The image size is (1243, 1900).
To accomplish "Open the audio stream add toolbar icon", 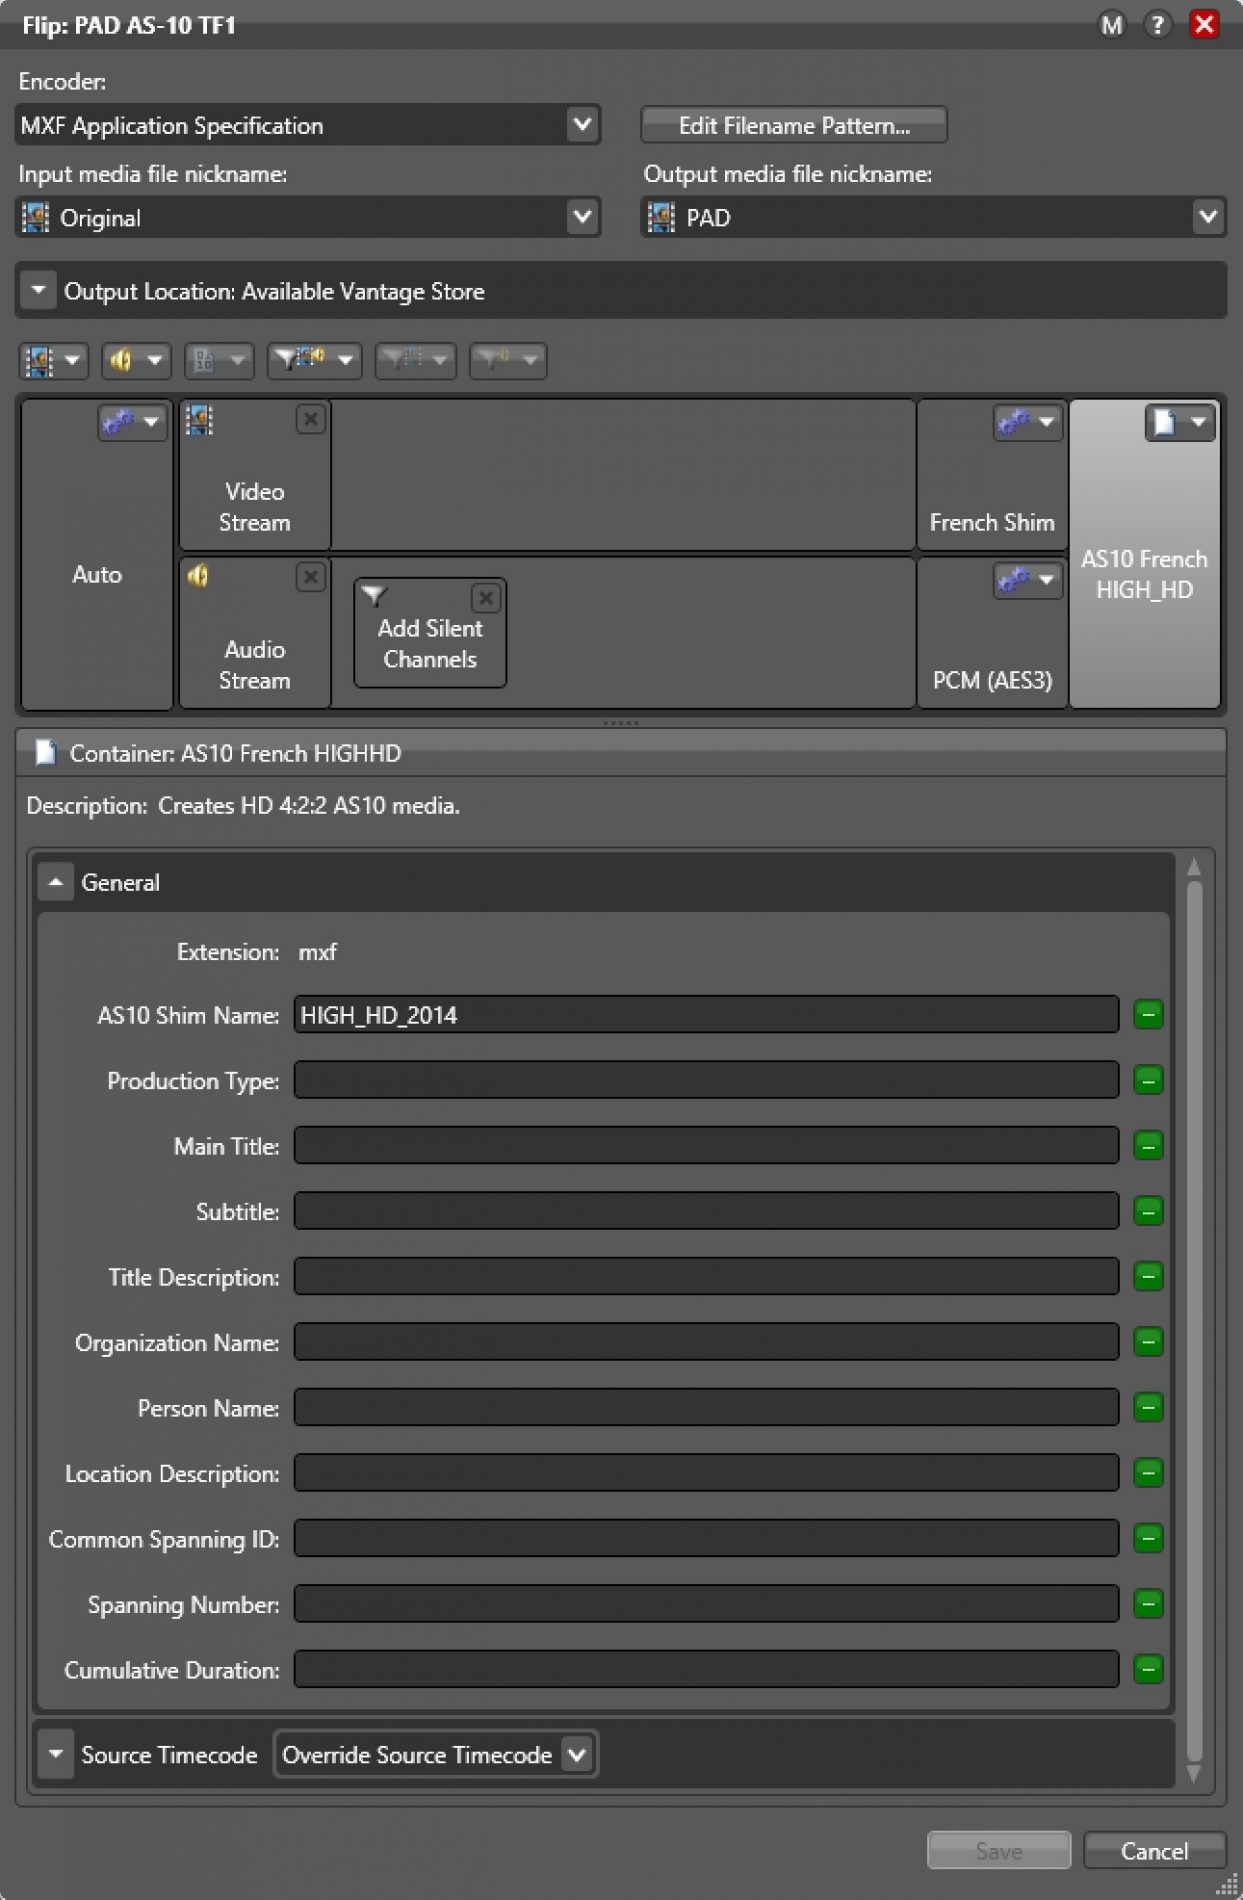I will (x=136, y=360).
